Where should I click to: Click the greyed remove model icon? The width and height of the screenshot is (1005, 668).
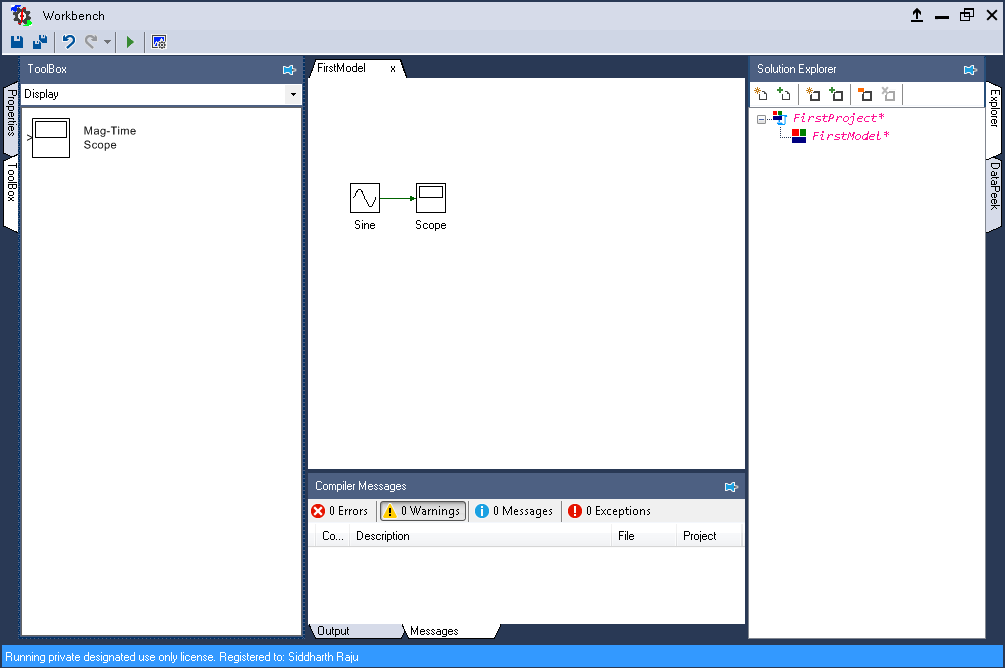tap(888, 94)
